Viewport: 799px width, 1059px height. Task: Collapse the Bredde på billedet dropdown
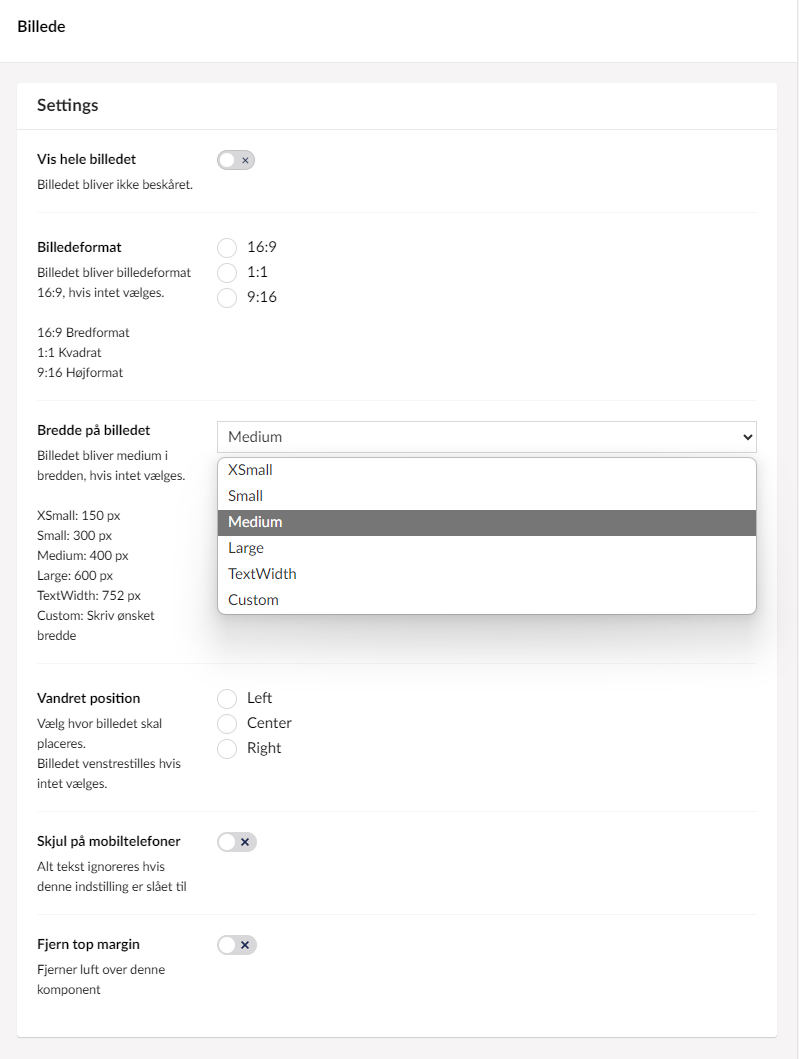pos(486,437)
